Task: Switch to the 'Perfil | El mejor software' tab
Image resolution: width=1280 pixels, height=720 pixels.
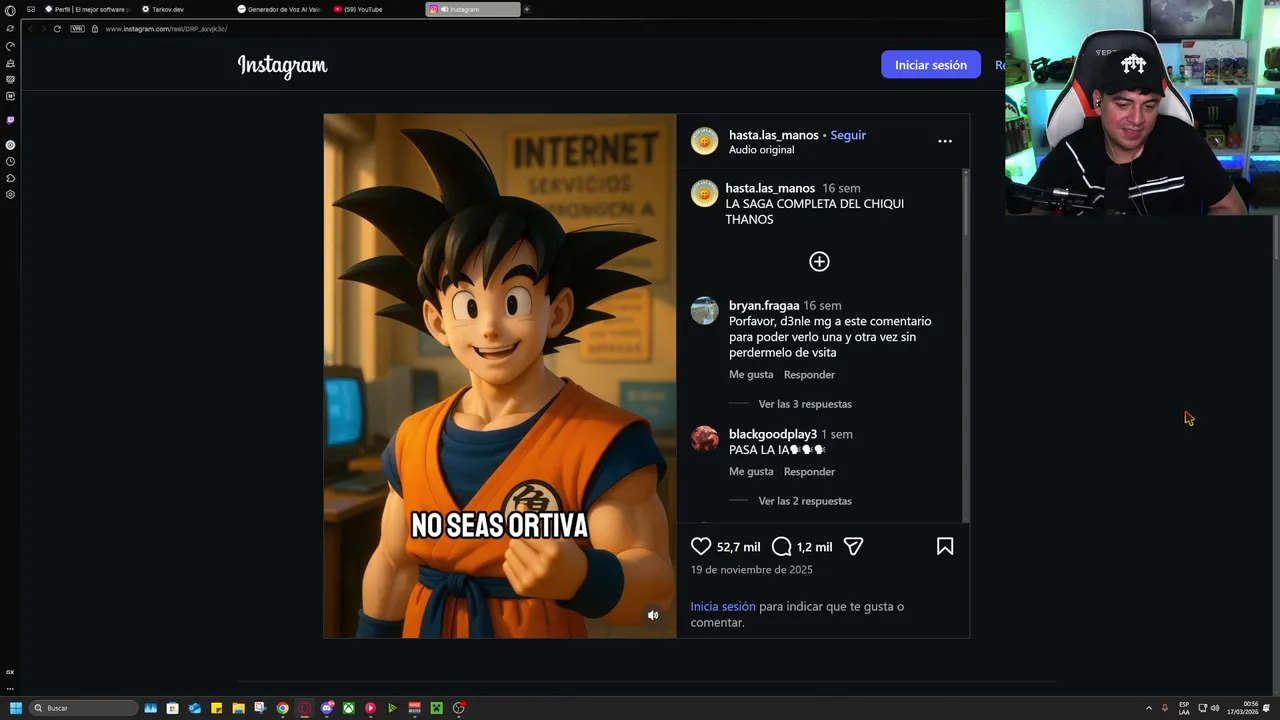Action: tap(86, 9)
